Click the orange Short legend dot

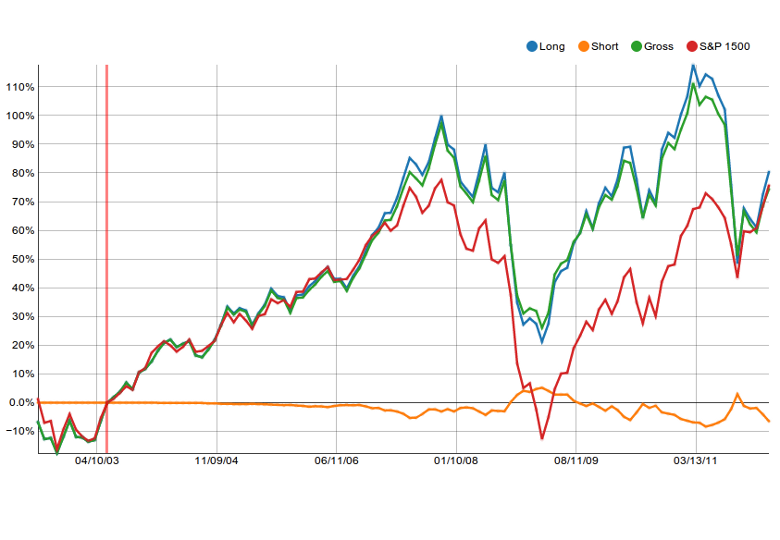click(584, 46)
